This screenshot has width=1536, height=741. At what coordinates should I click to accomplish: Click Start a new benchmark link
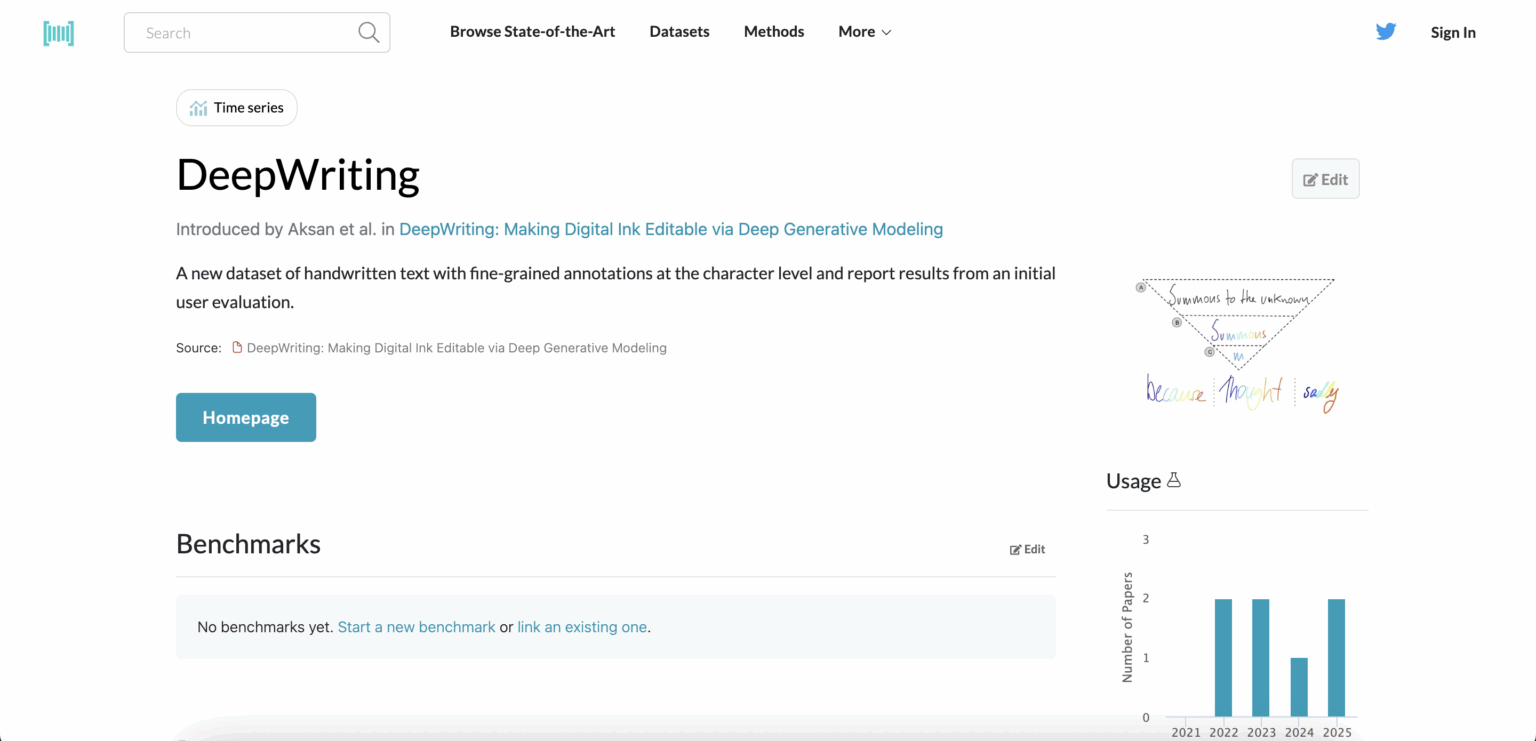click(x=416, y=627)
